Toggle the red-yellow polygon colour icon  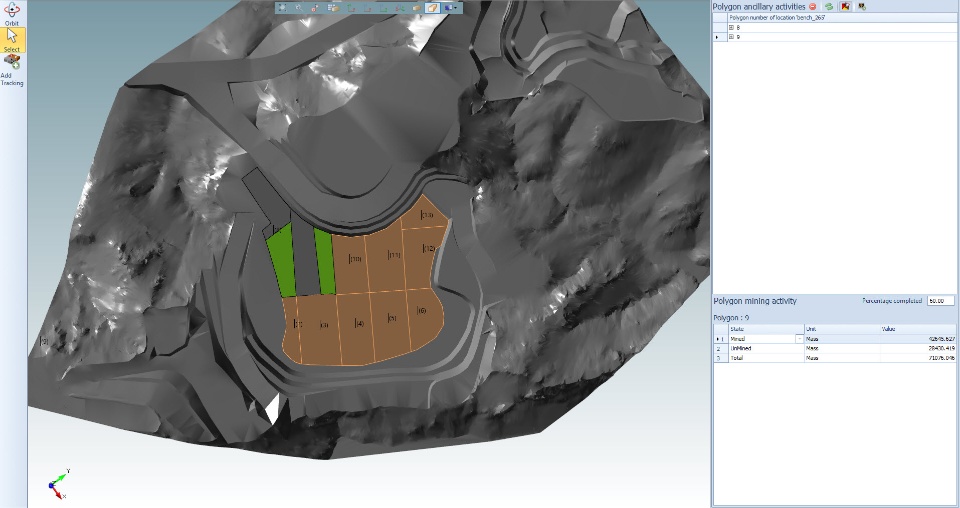pyautogui.click(x=845, y=6)
